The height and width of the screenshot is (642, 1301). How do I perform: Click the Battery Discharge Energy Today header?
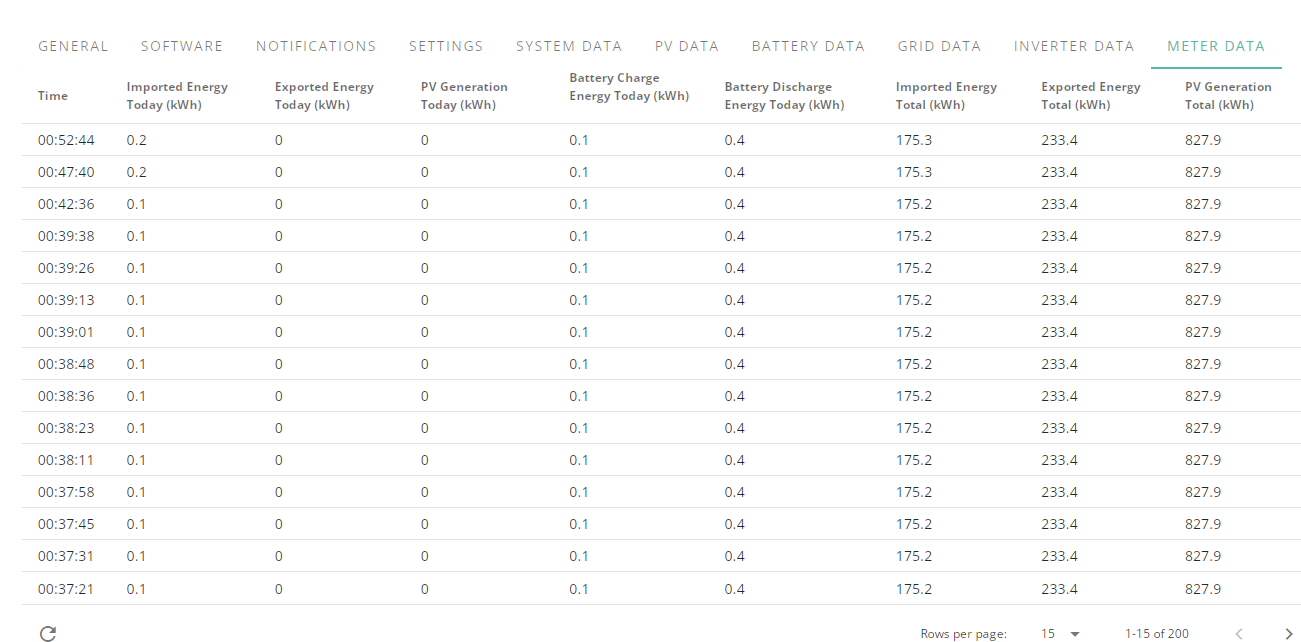(x=784, y=96)
